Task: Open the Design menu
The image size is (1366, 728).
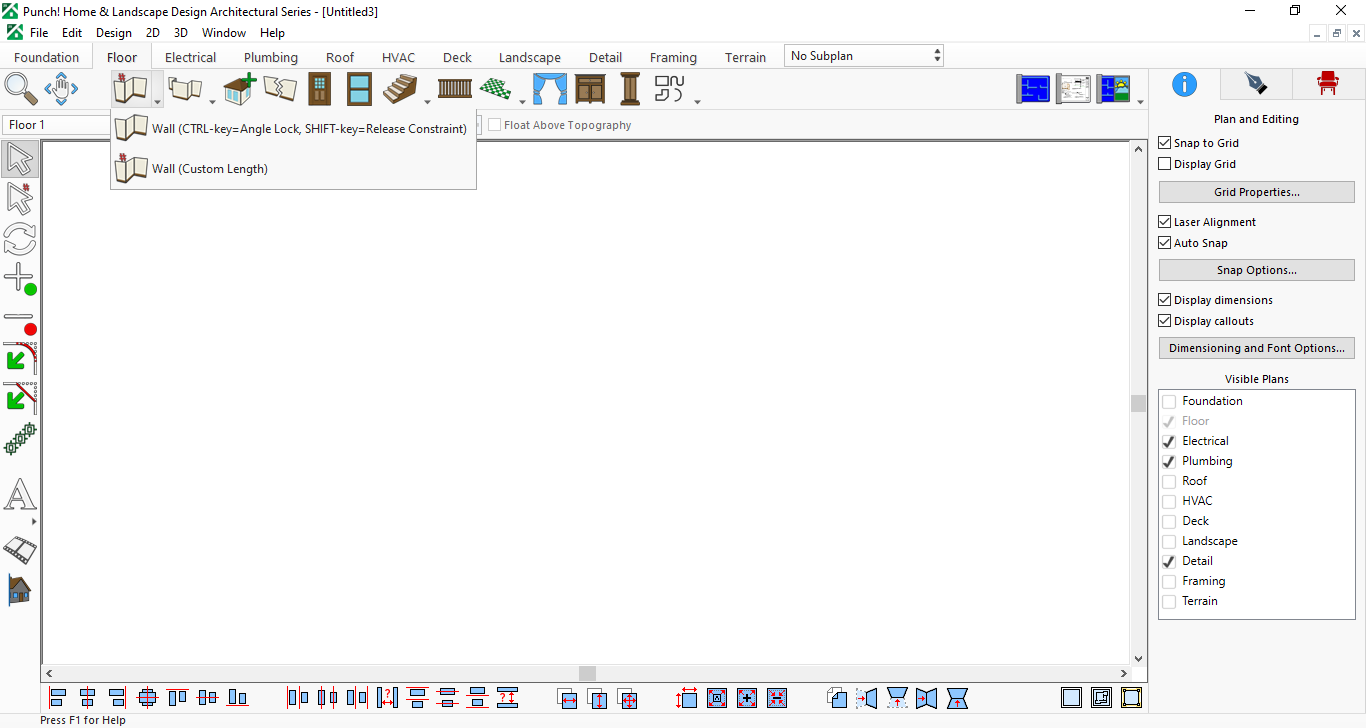Action: (114, 33)
